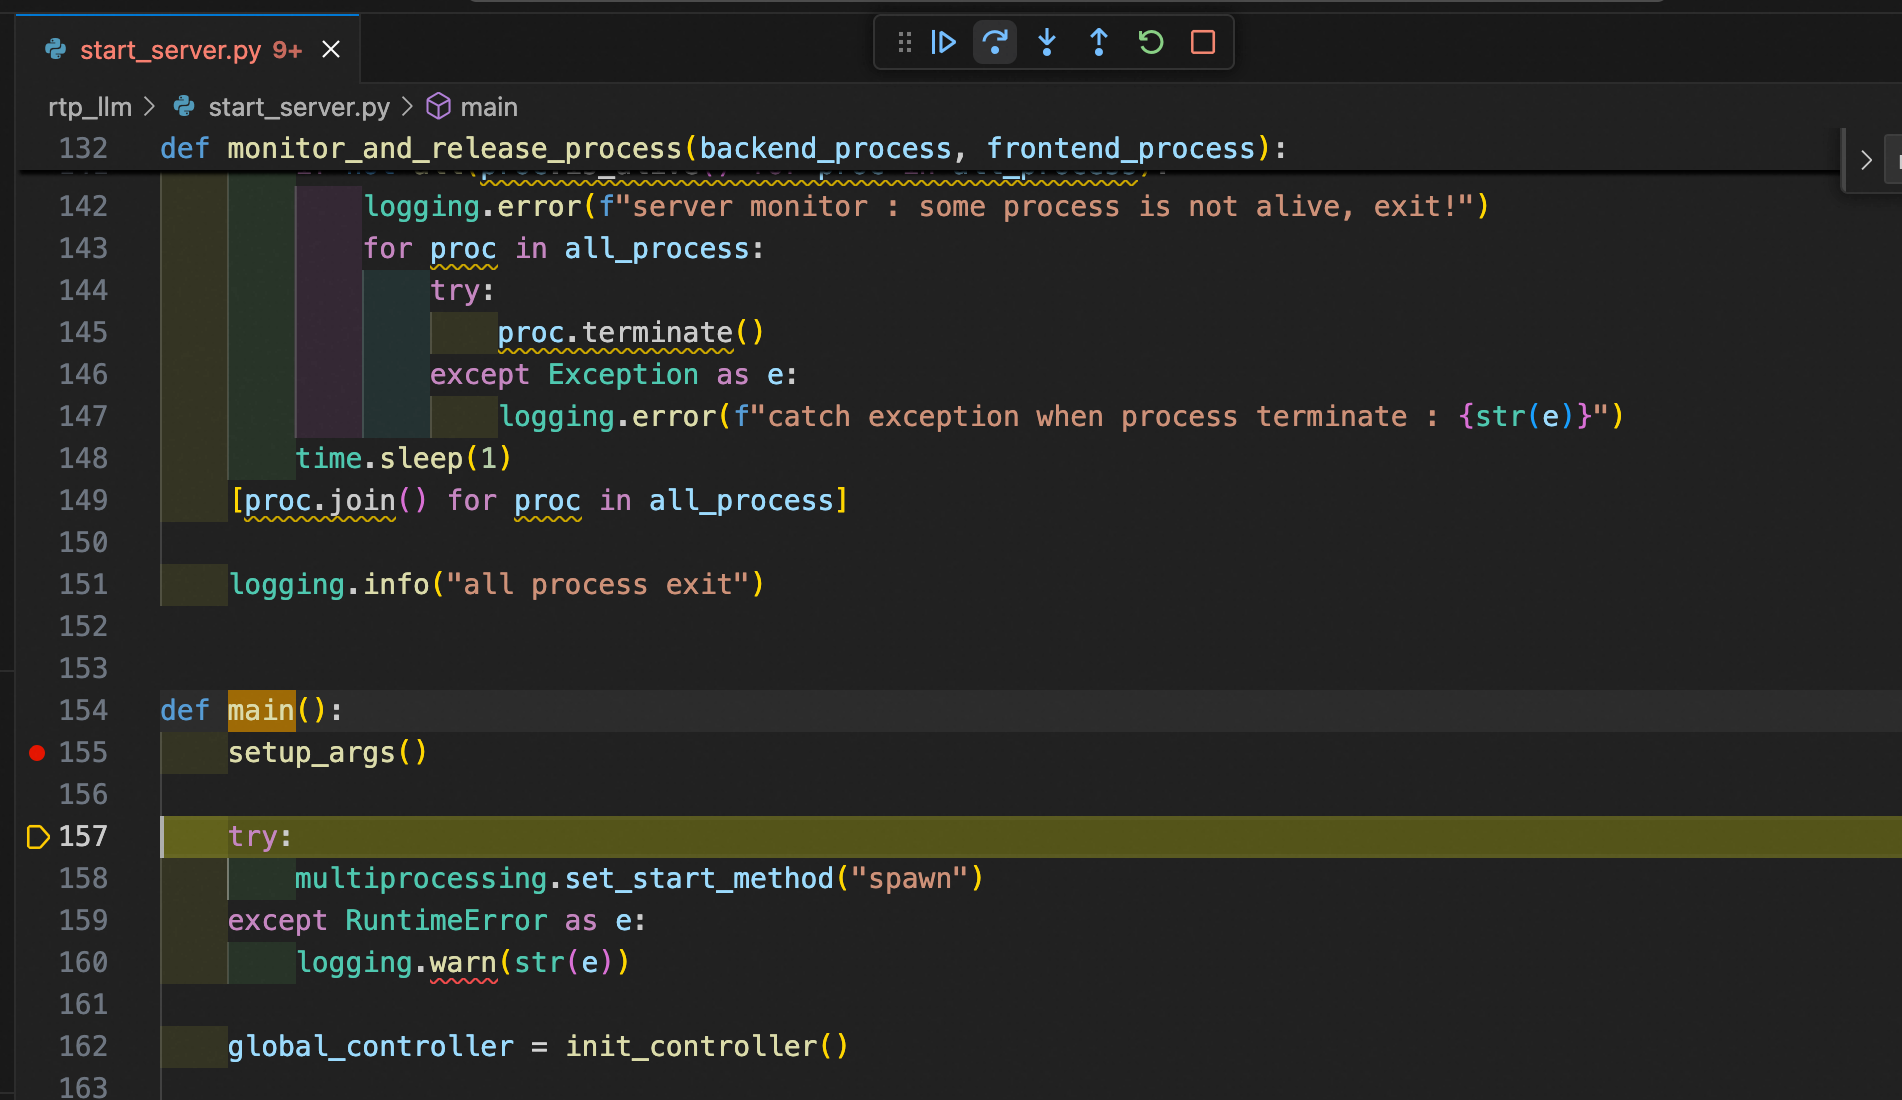The image size is (1902, 1100).
Task: Click the Step Over debug button
Action: pos(995,42)
